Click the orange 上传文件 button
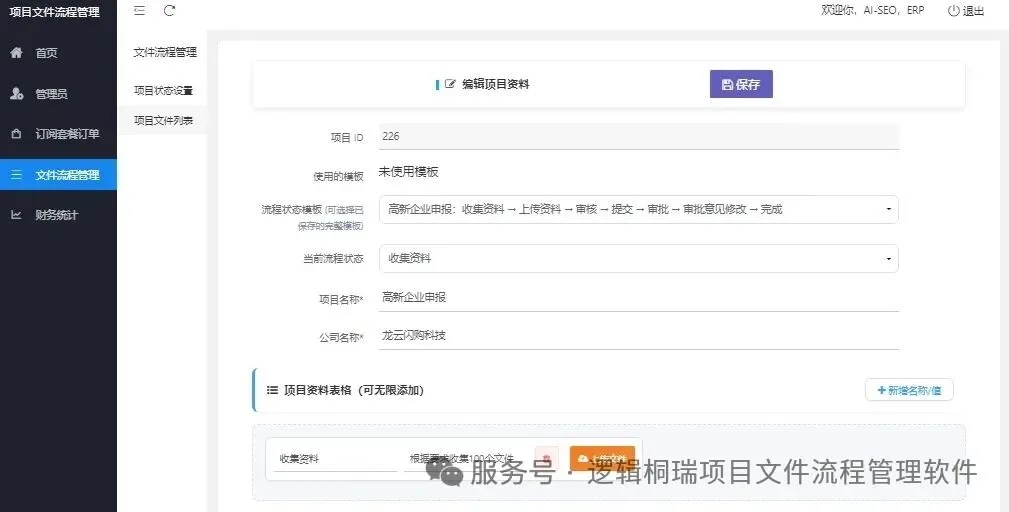The width and height of the screenshot is (1009, 512). click(602, 459)
